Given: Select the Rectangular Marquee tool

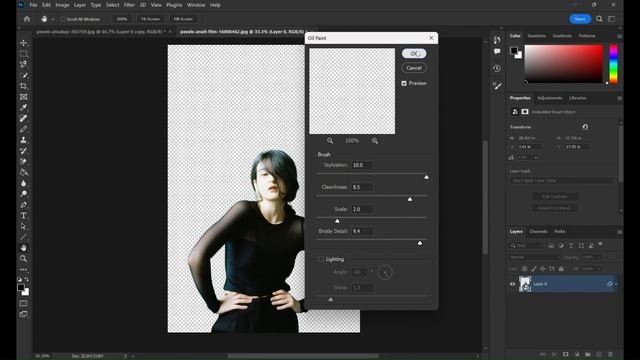Looking at the screenshot, I should click(x=24, y=53).
